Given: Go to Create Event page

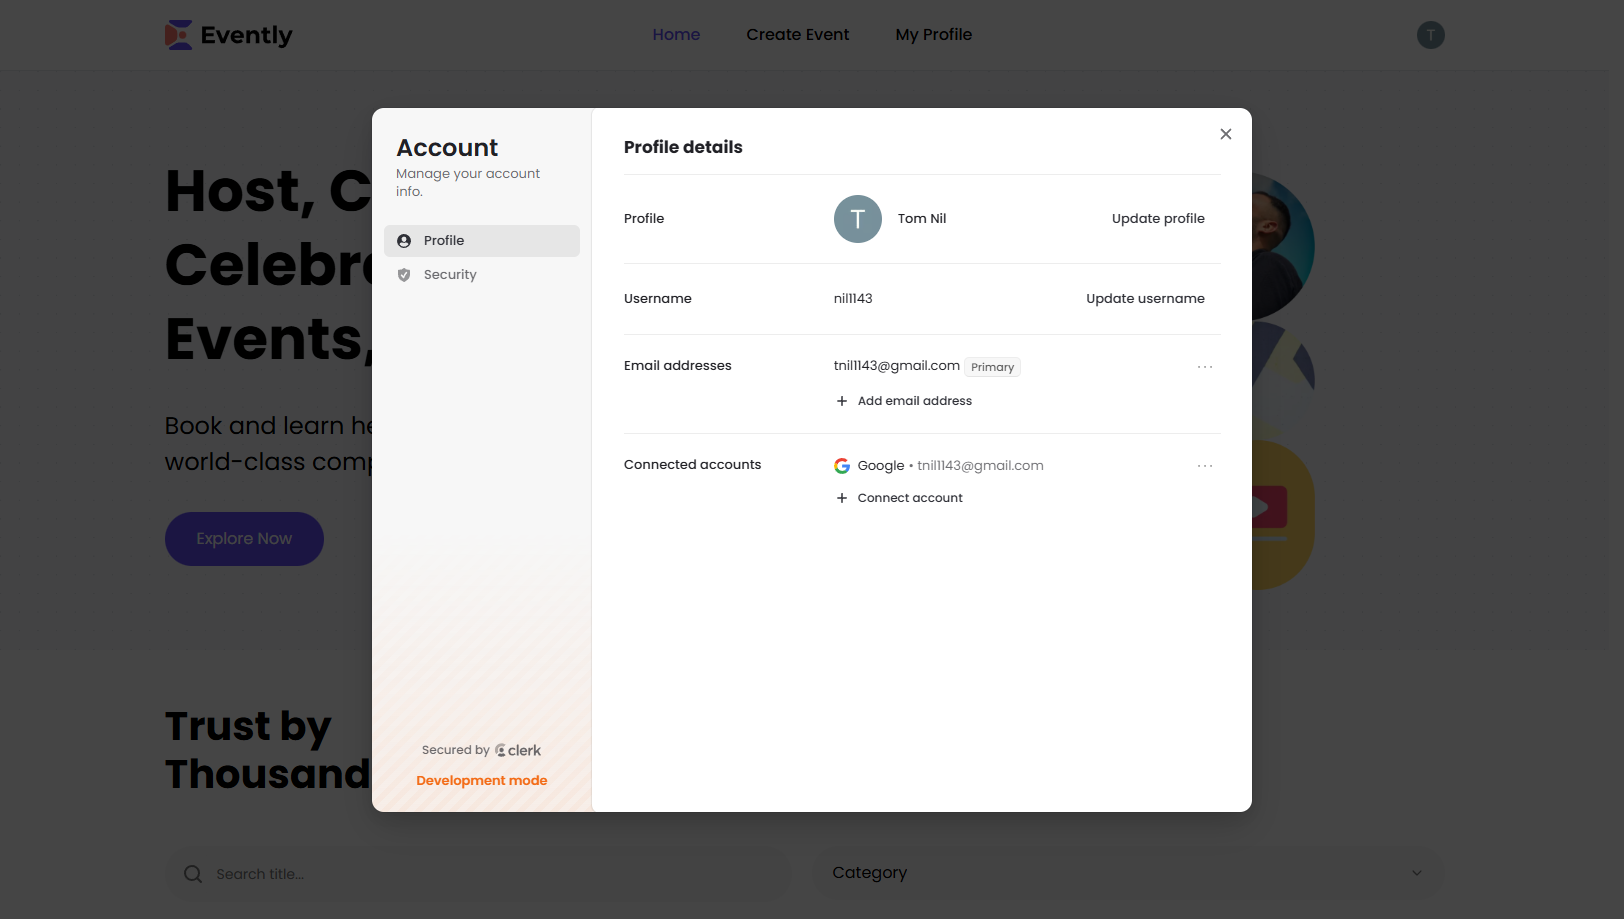Looking at the screenshot, I should point(797,35).
